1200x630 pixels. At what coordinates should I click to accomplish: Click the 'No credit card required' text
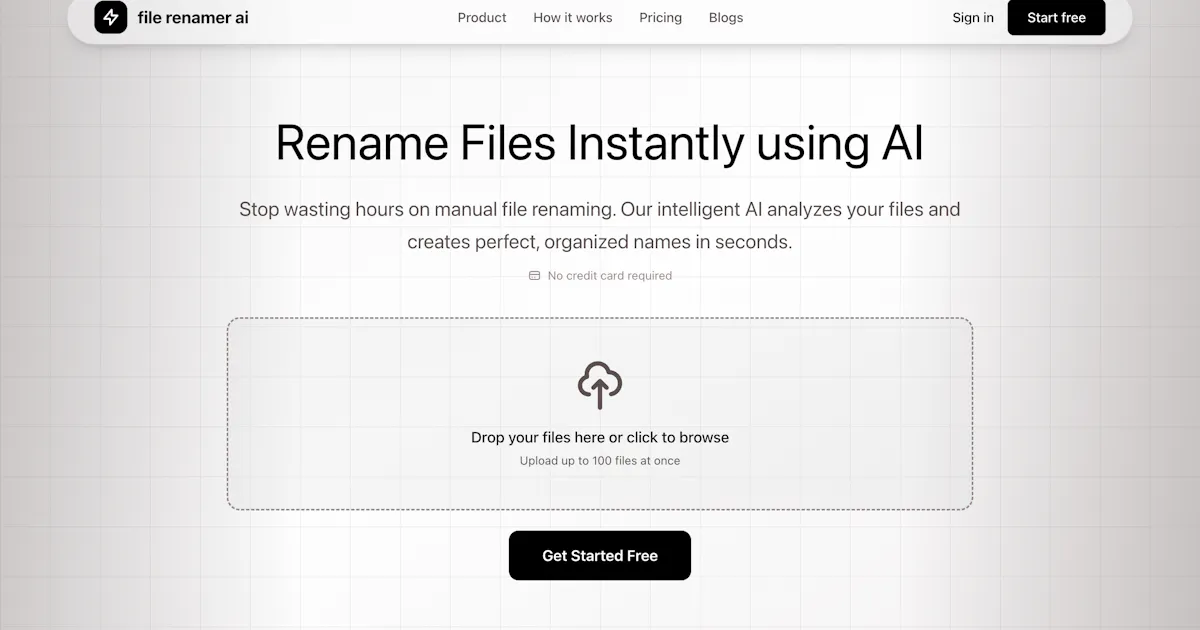[x=610, y=276]
